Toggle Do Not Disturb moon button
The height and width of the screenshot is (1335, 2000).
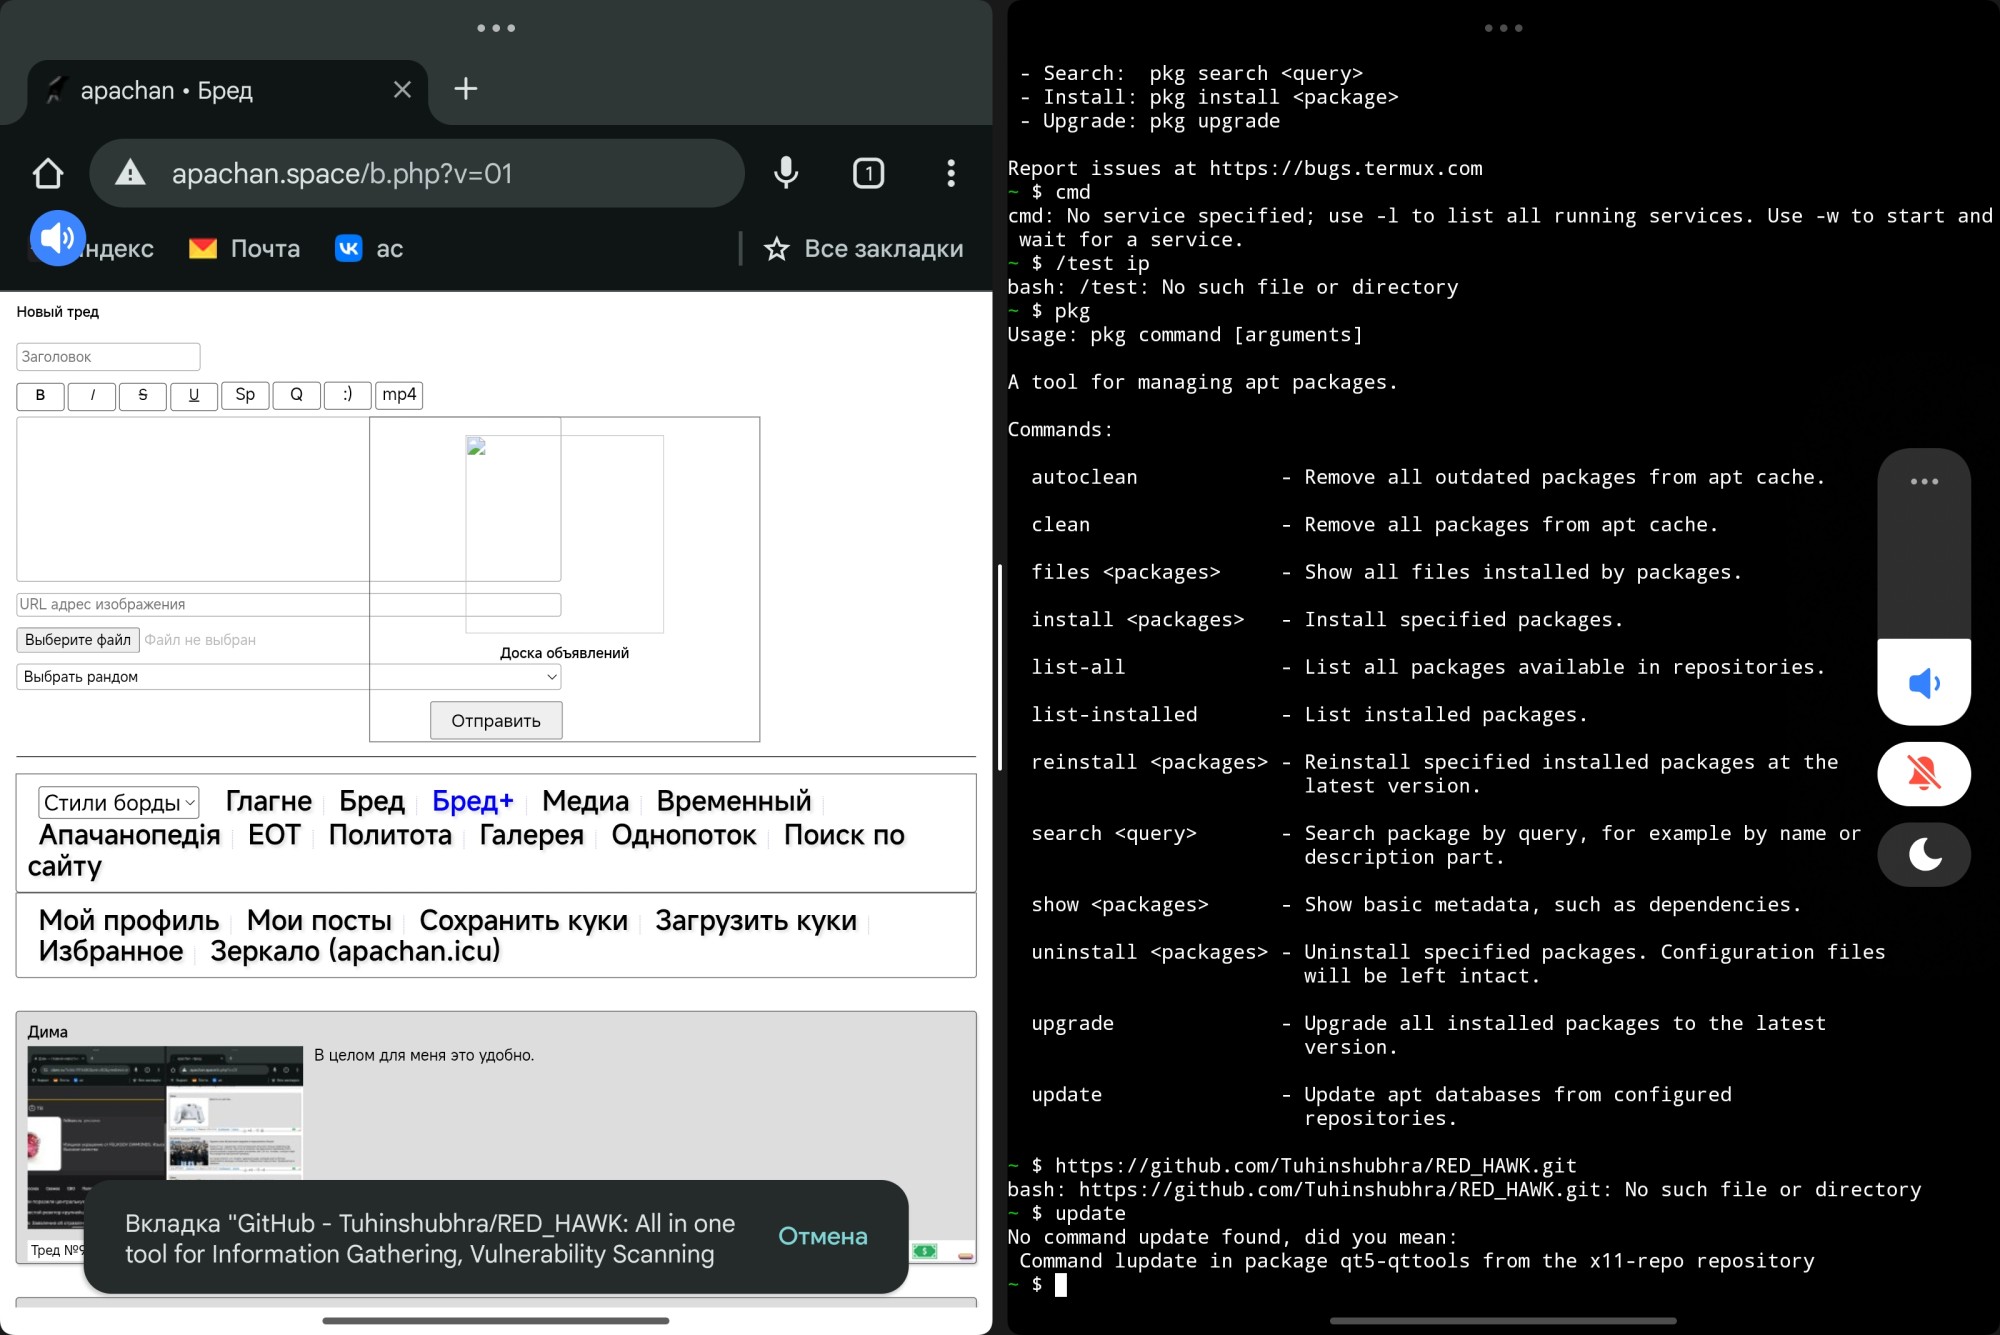1923,854
